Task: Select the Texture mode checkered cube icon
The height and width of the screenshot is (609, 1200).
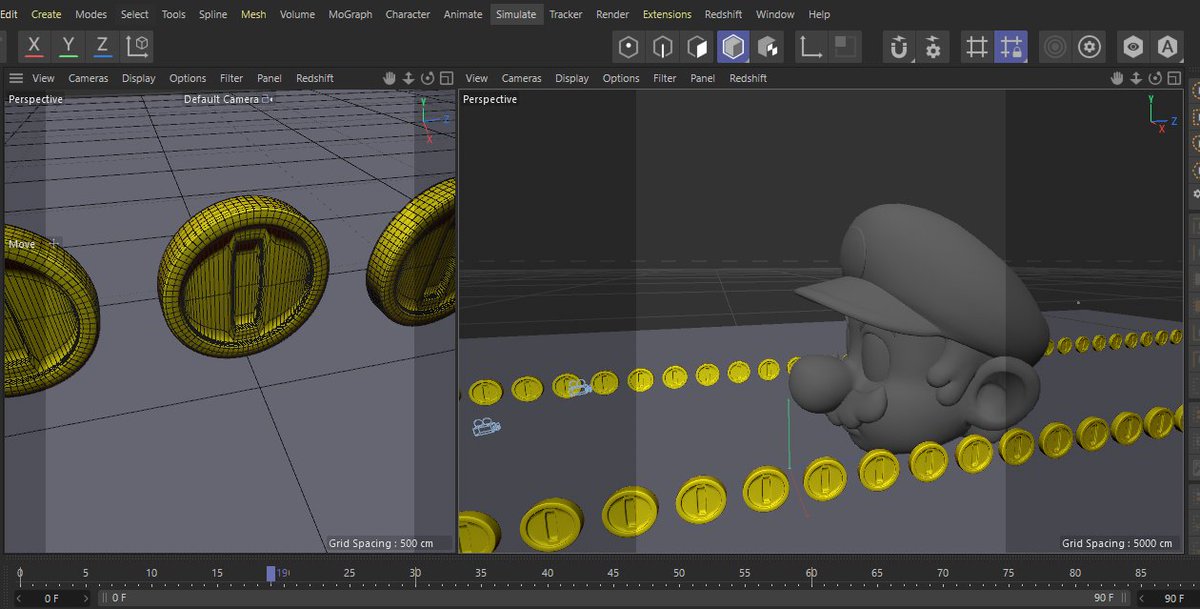Action: [769, 46]
